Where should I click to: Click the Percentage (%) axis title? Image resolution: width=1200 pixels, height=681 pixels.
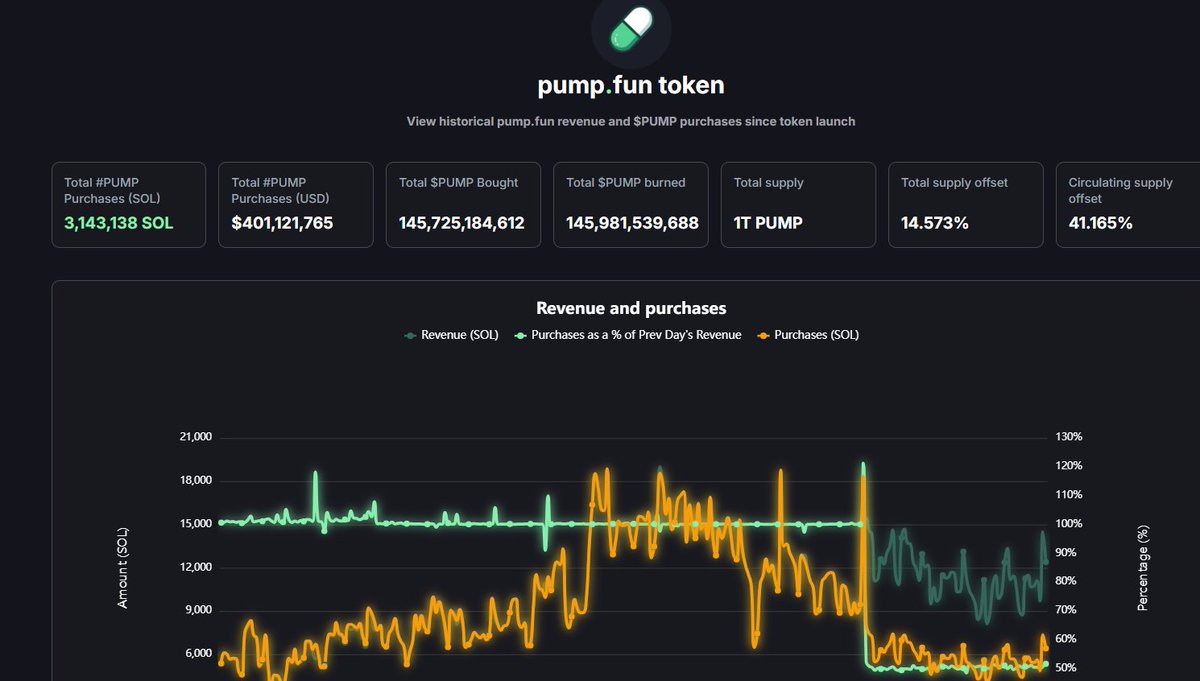1143,567
